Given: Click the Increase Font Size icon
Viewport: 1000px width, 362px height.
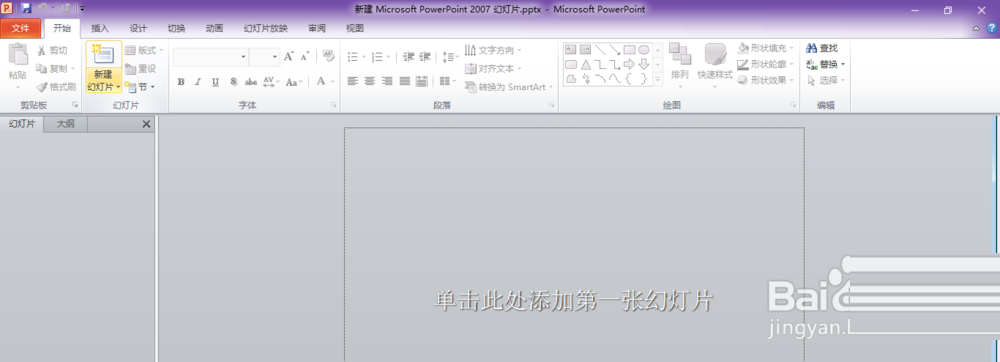Looking at the screenshot, I should pos(289,57).
